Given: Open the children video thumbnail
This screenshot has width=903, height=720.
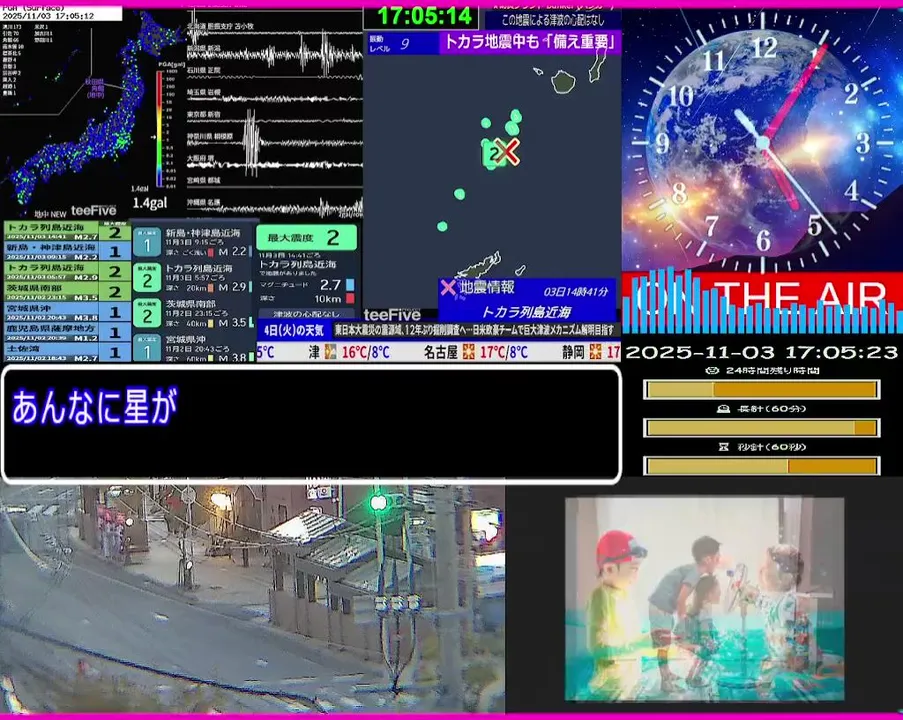Looking at the screenshot, I should click(x=704, y=599).
